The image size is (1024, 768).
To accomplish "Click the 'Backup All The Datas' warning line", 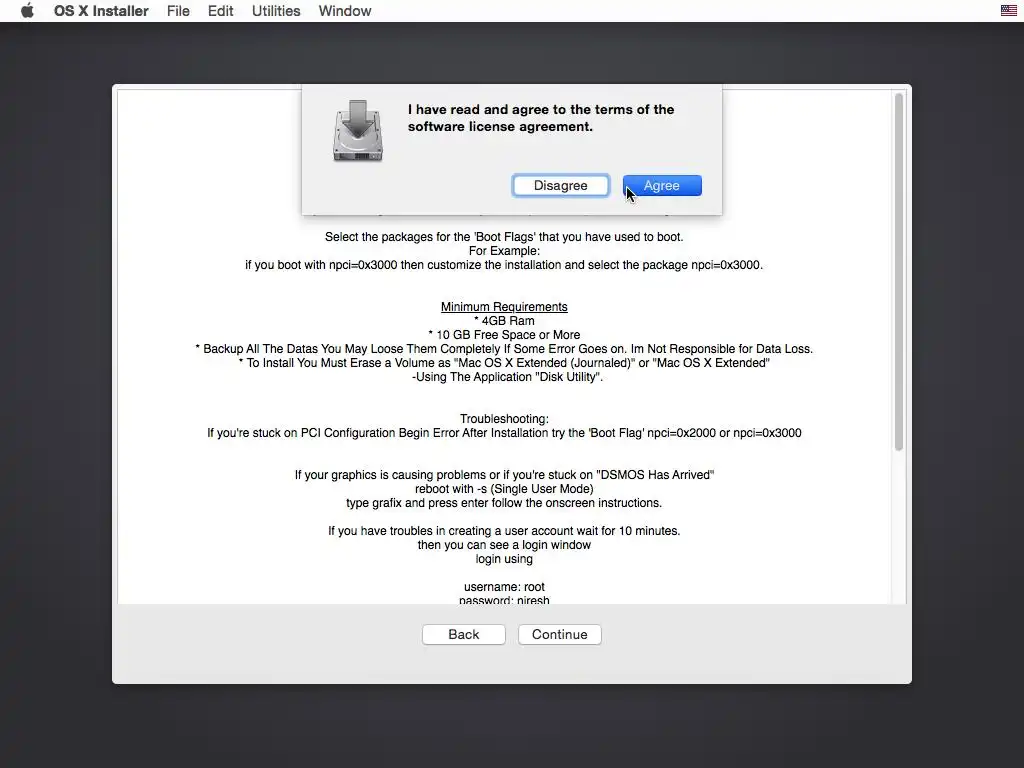I will click(x=504, y=349).
